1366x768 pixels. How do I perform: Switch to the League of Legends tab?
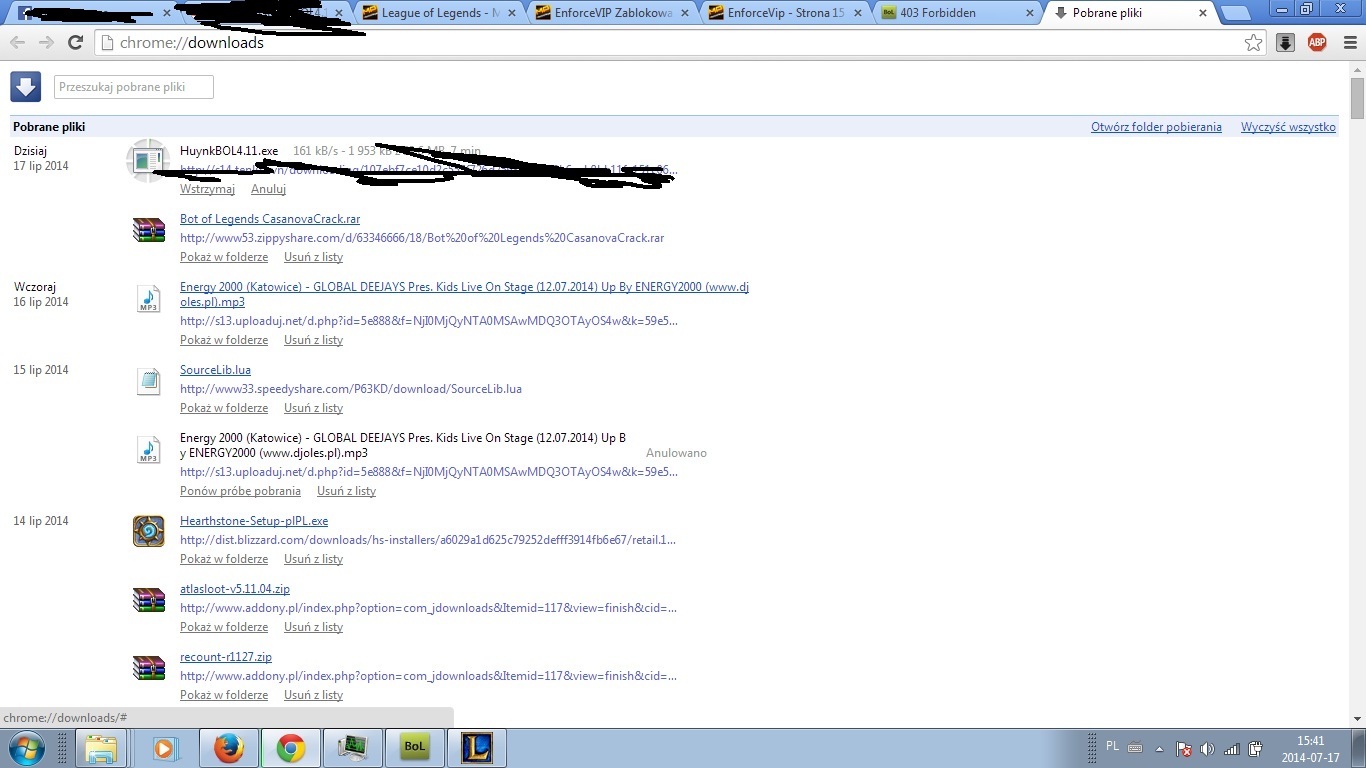pyautogui.click(x=438, y=13)
